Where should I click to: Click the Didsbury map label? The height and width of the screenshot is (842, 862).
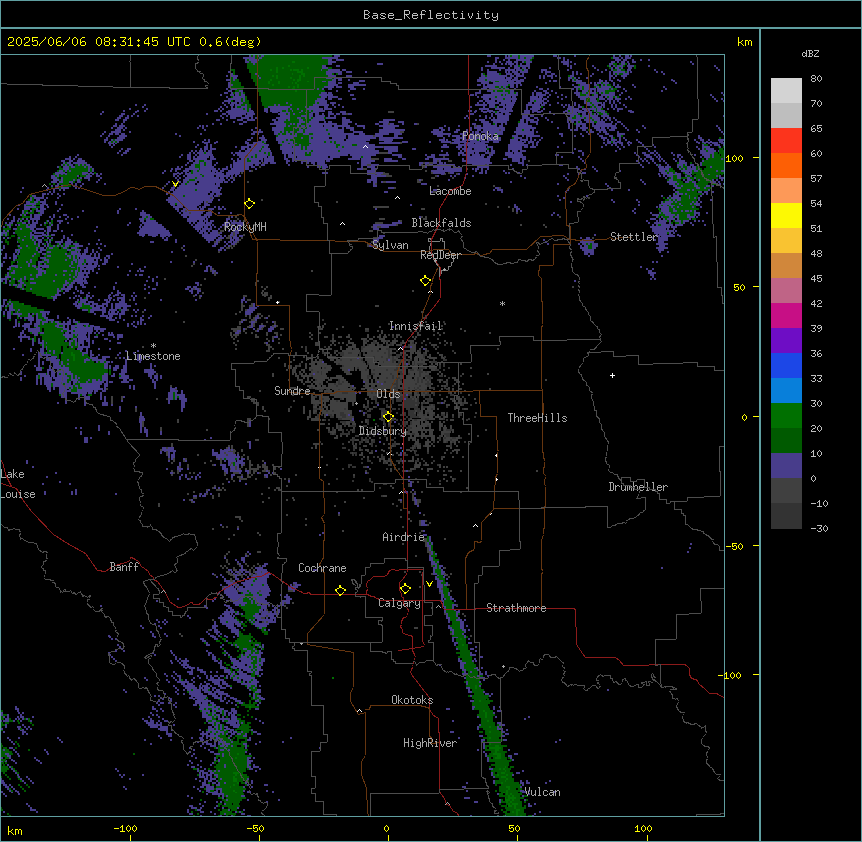pos(383,431)
